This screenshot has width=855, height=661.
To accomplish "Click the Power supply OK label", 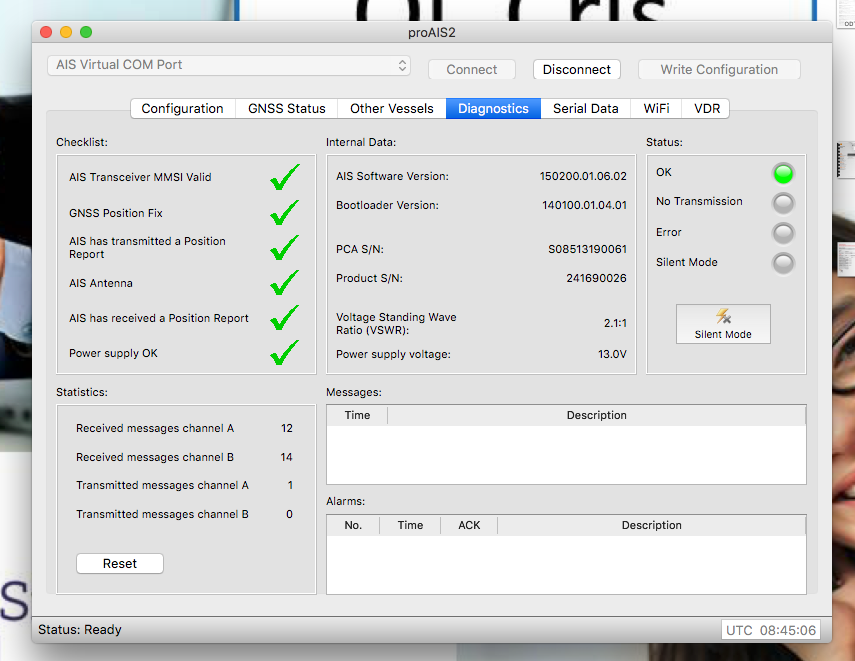I will pos(113,353).
